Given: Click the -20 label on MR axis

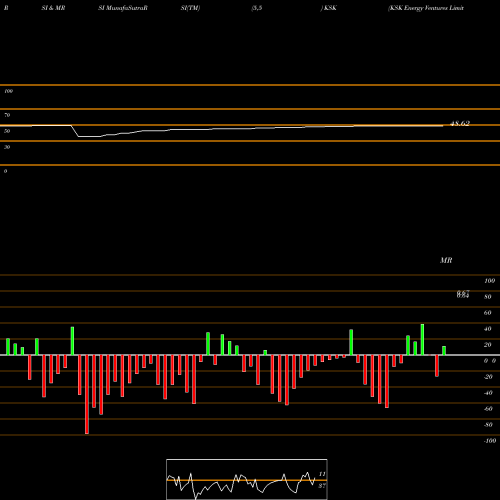Looking at the screenshot, I should [x=488, y=377].
